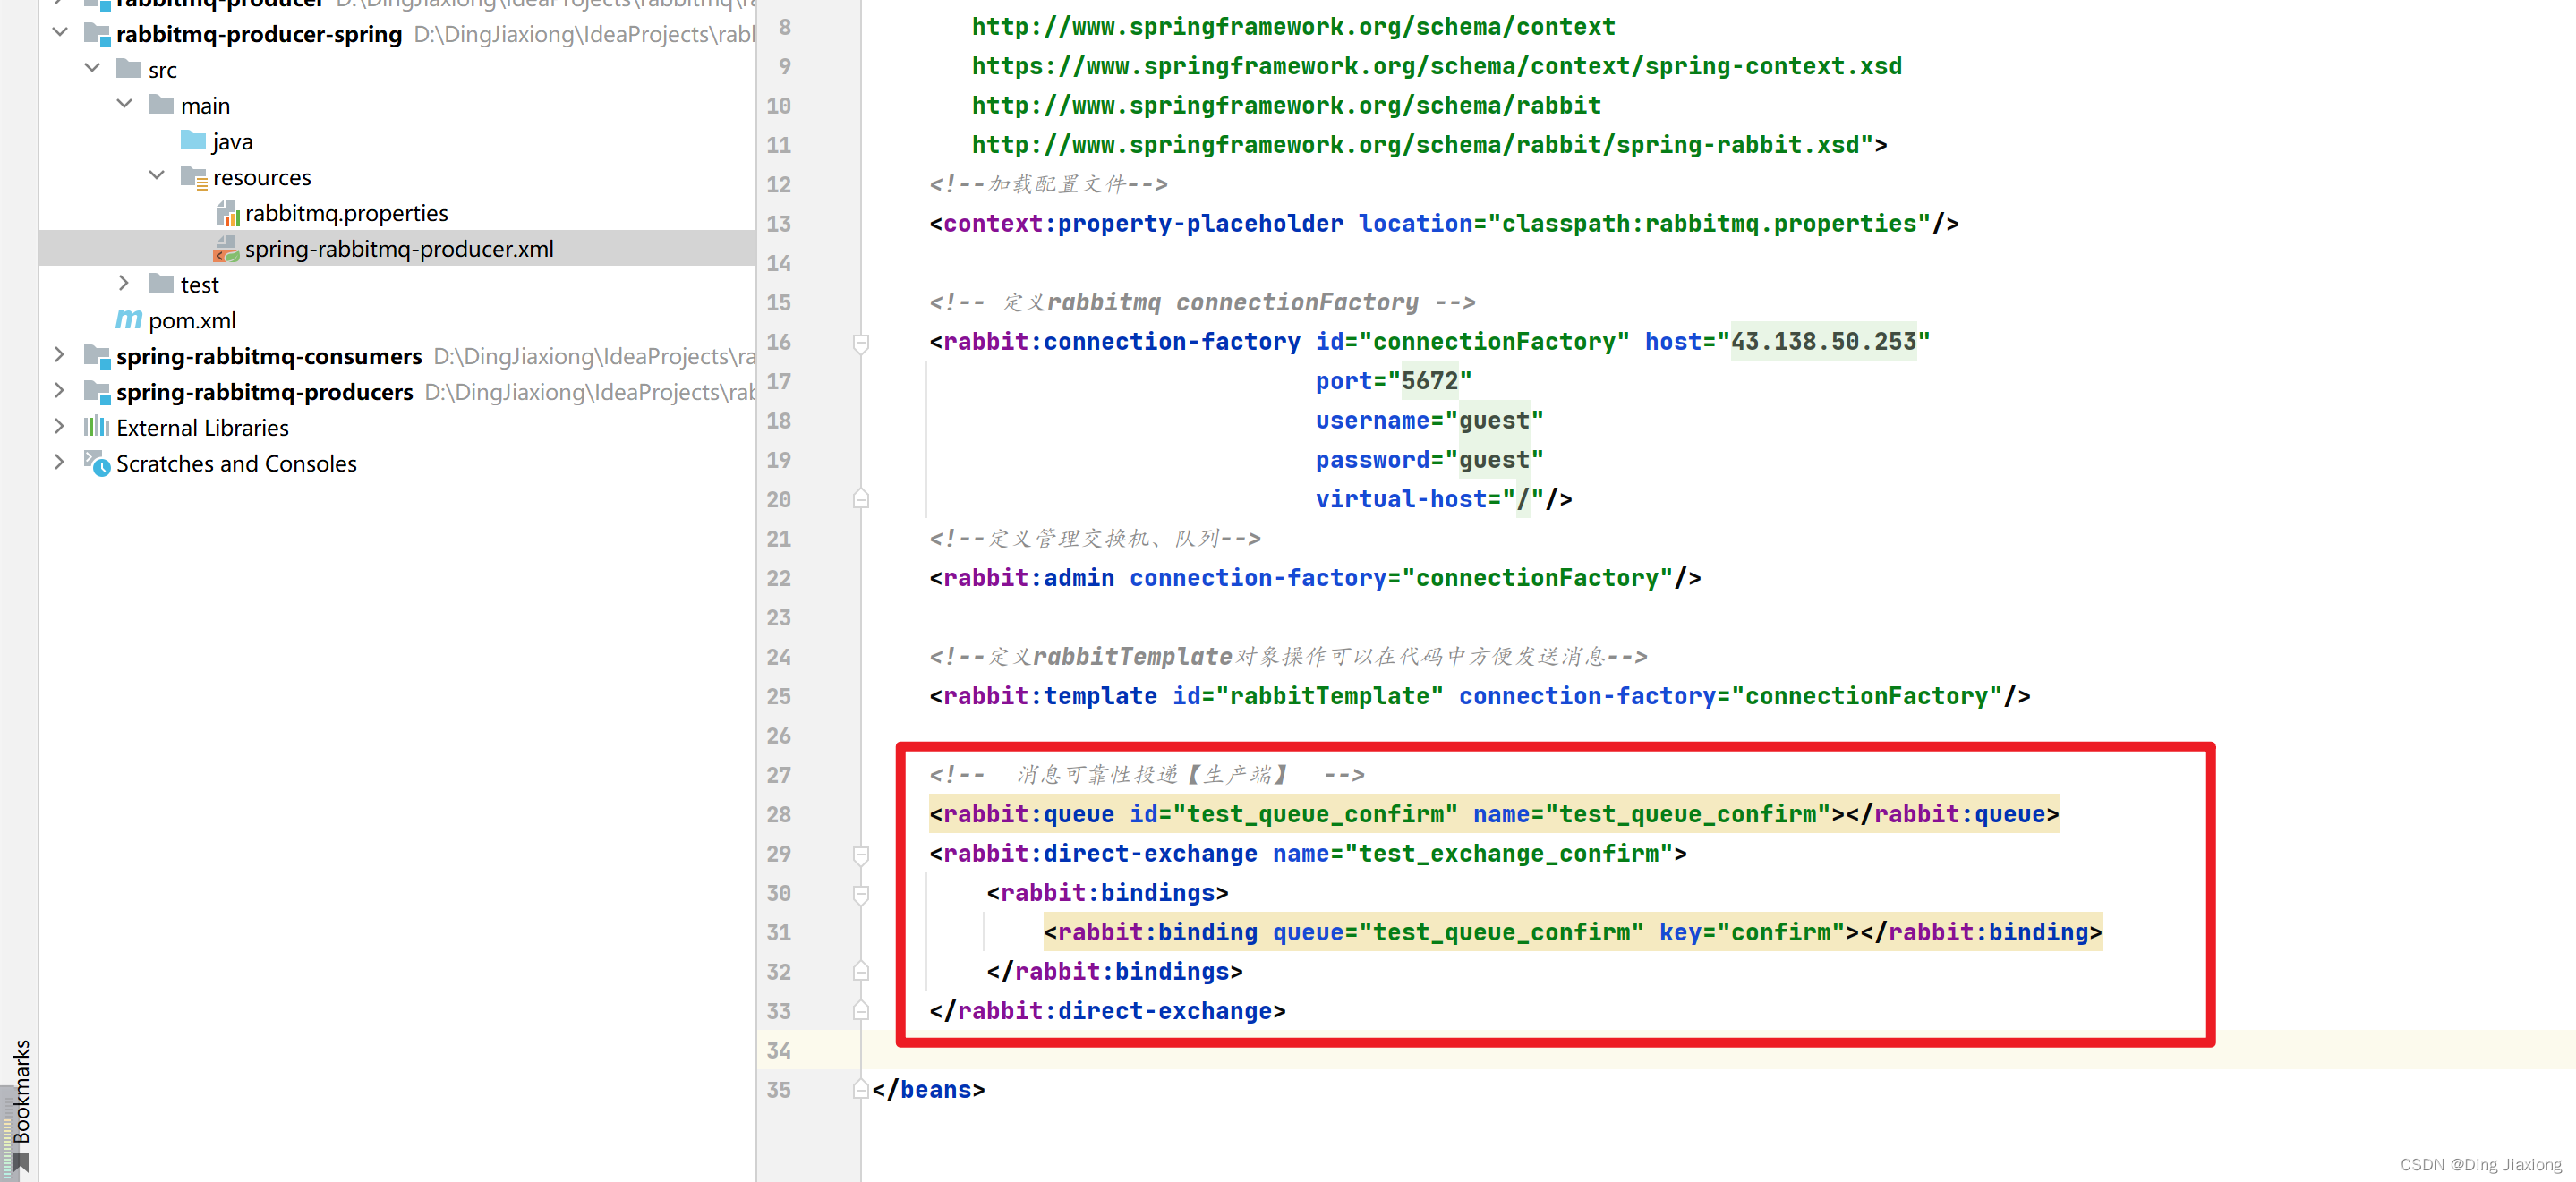Viewport: 2576px width, 1182px height.
Task: Click the closing rabbit:bindings tag
Action: click(1115, 972)
